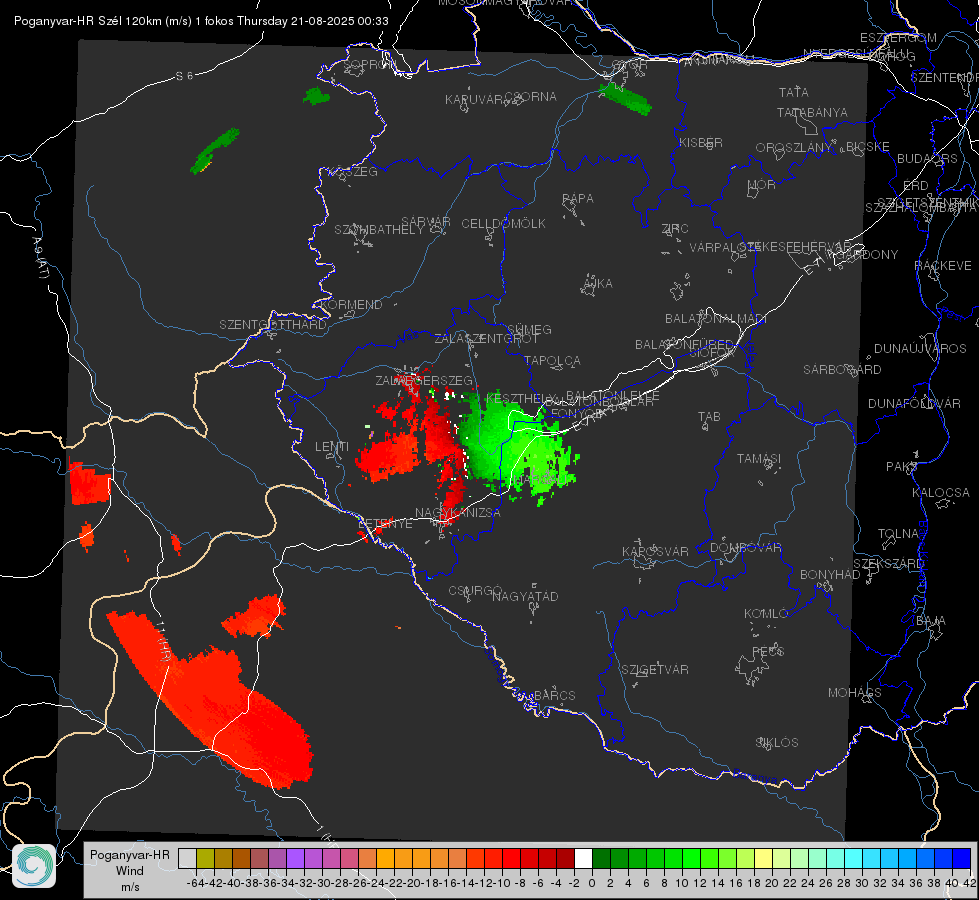Select the OROSZLÁNY label
The image size is (979, 900).
pyautogui.click(x=794, y=147)
